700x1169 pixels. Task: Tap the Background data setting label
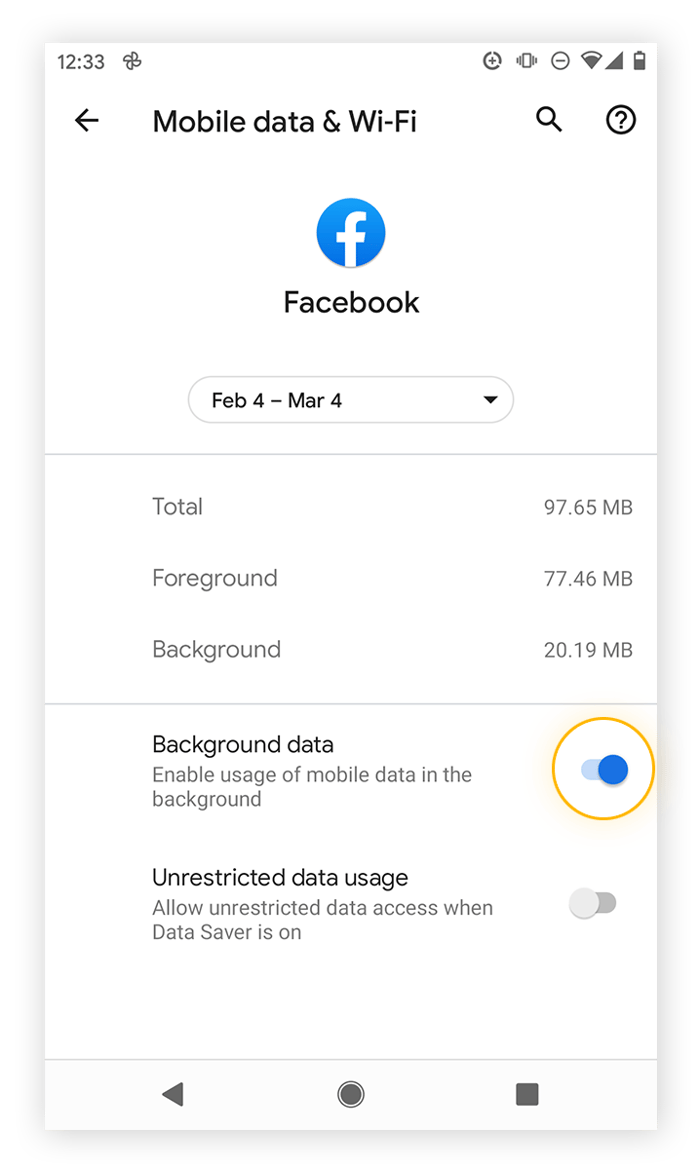(x=243, y=745)
